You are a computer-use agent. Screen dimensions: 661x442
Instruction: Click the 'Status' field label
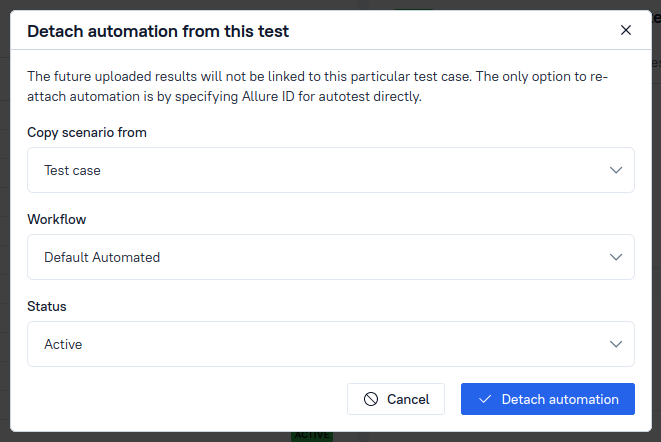coord(47,306)
